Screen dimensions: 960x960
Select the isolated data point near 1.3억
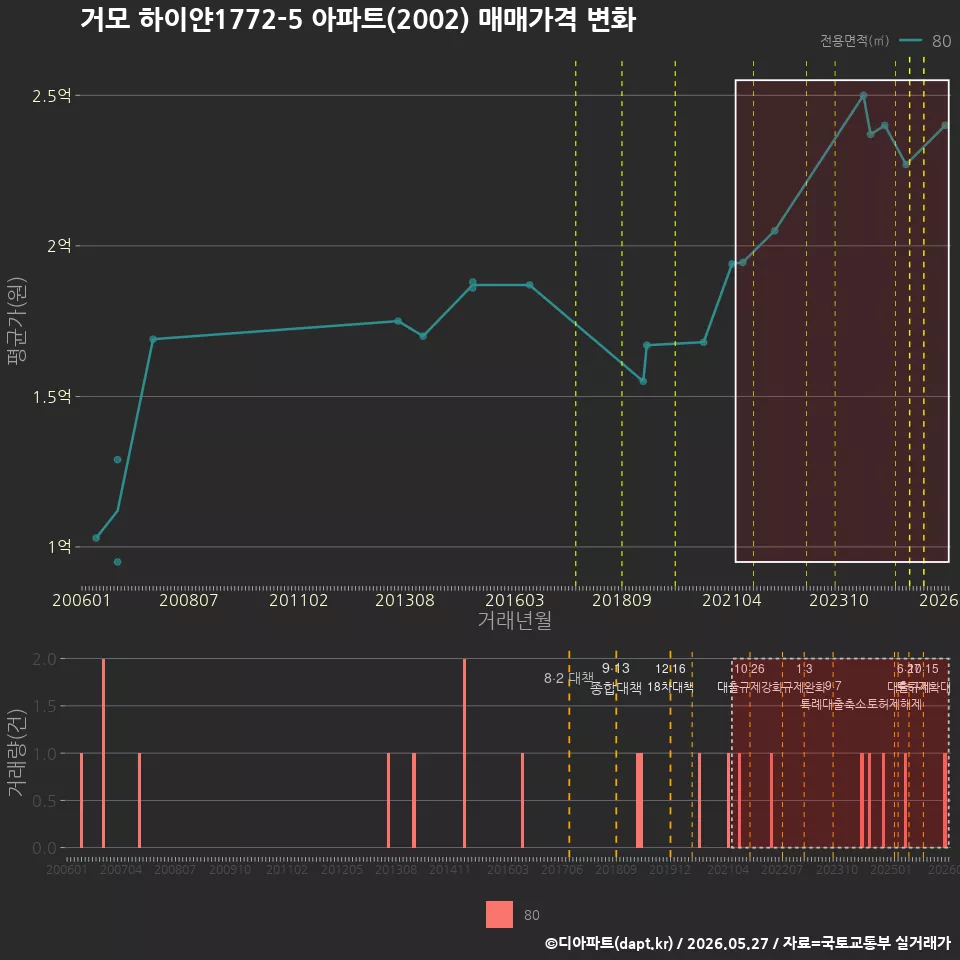click(118, 460)
